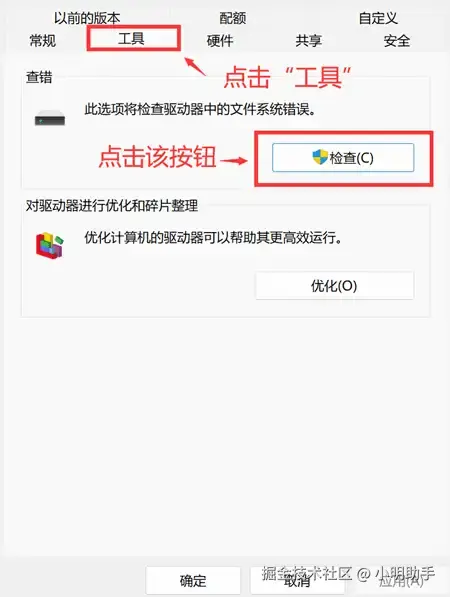
Task: Confirm with the 确定 button
Action: (x=193, y=580)
